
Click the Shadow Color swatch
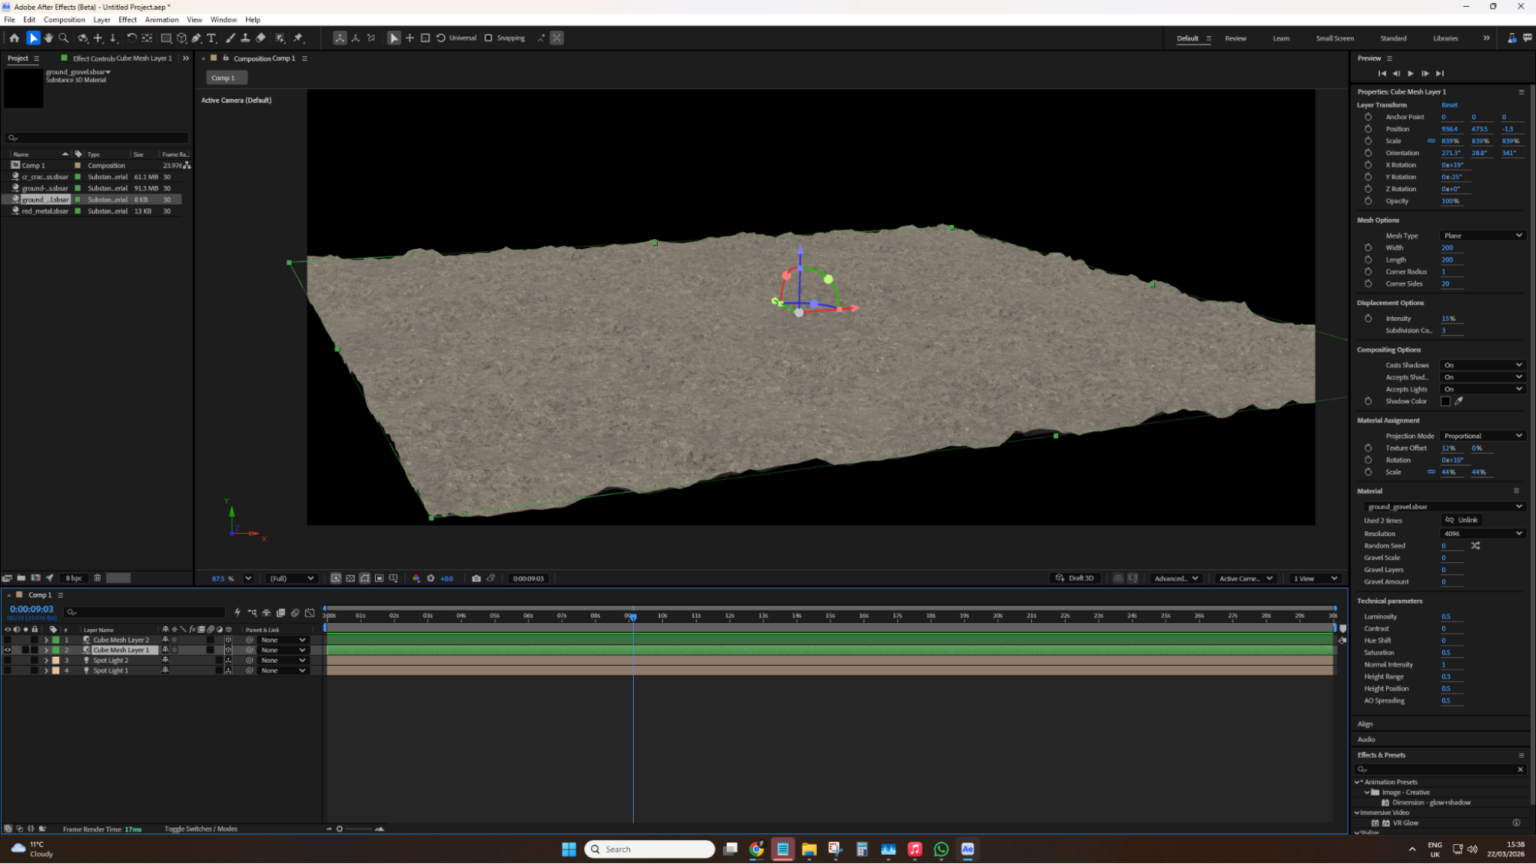[x=1445, y=401]
